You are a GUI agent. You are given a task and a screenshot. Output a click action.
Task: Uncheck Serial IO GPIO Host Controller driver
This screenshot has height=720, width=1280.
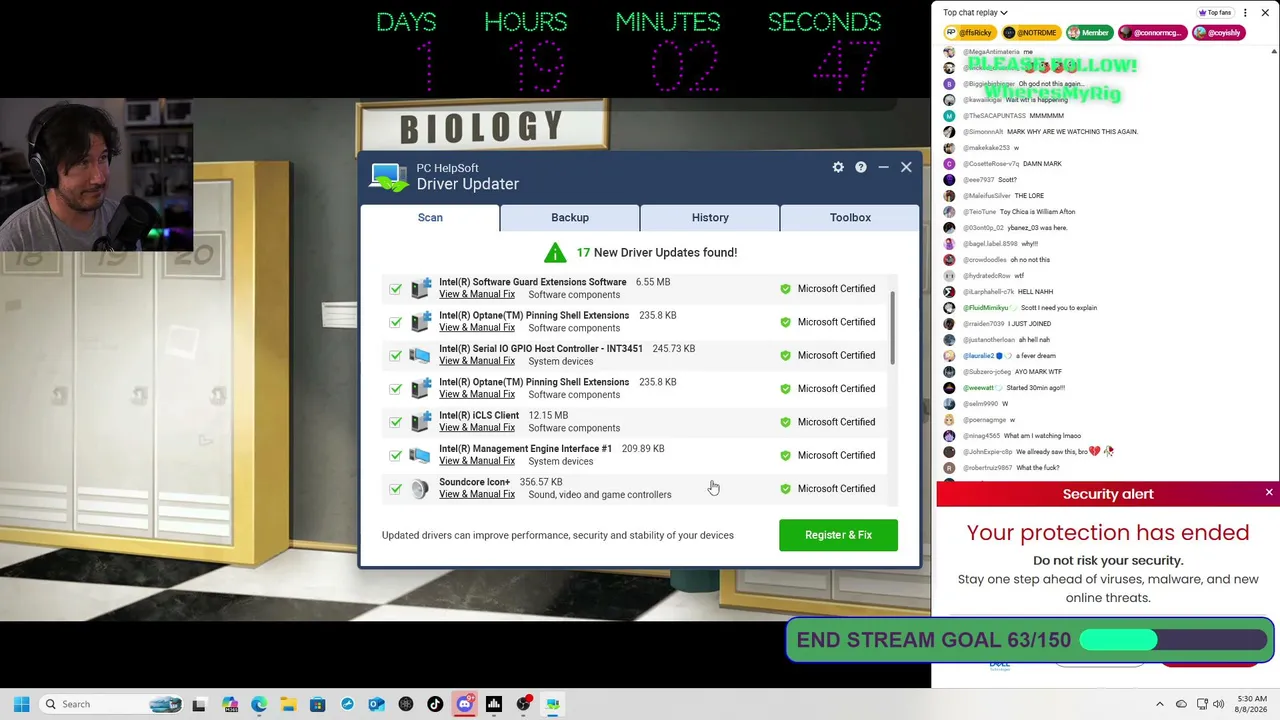pos(396,355)
